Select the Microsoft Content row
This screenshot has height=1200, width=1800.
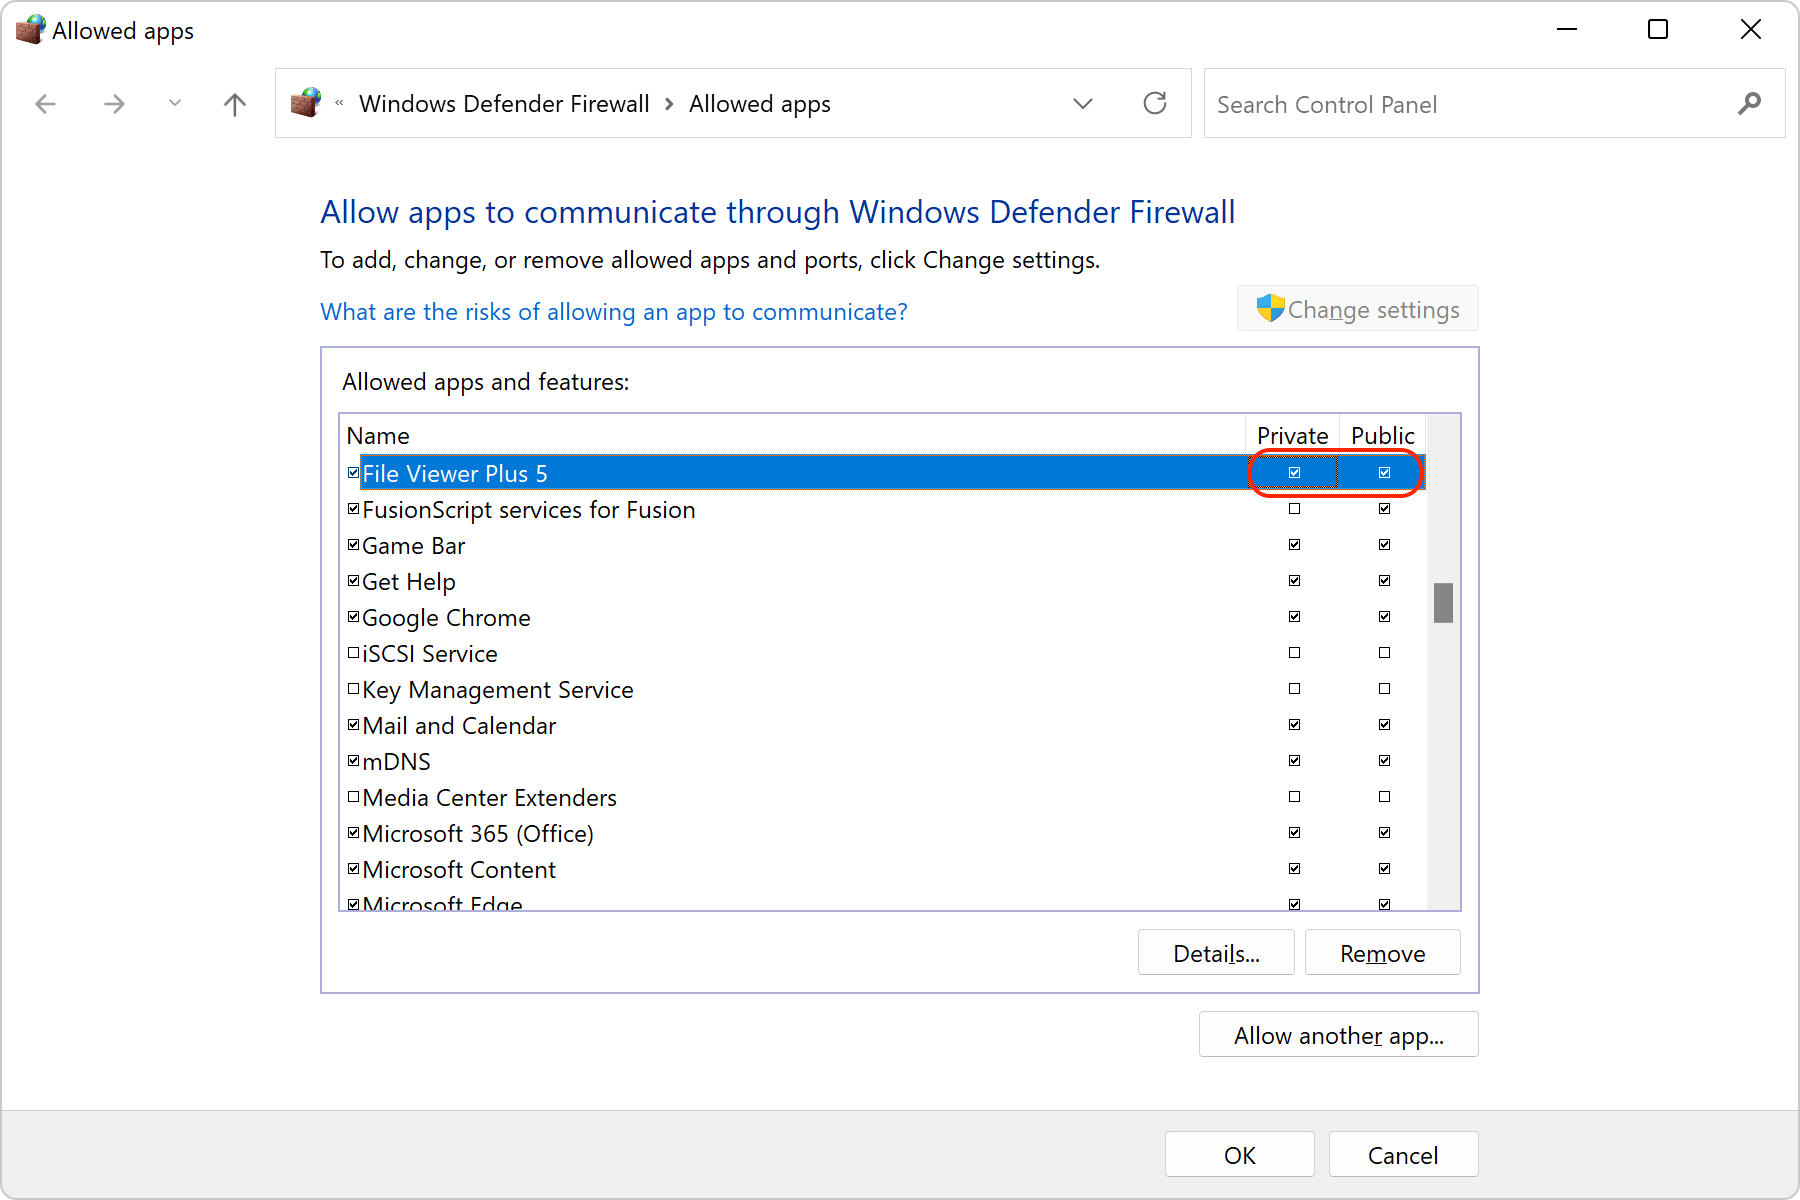coord(883,870)
